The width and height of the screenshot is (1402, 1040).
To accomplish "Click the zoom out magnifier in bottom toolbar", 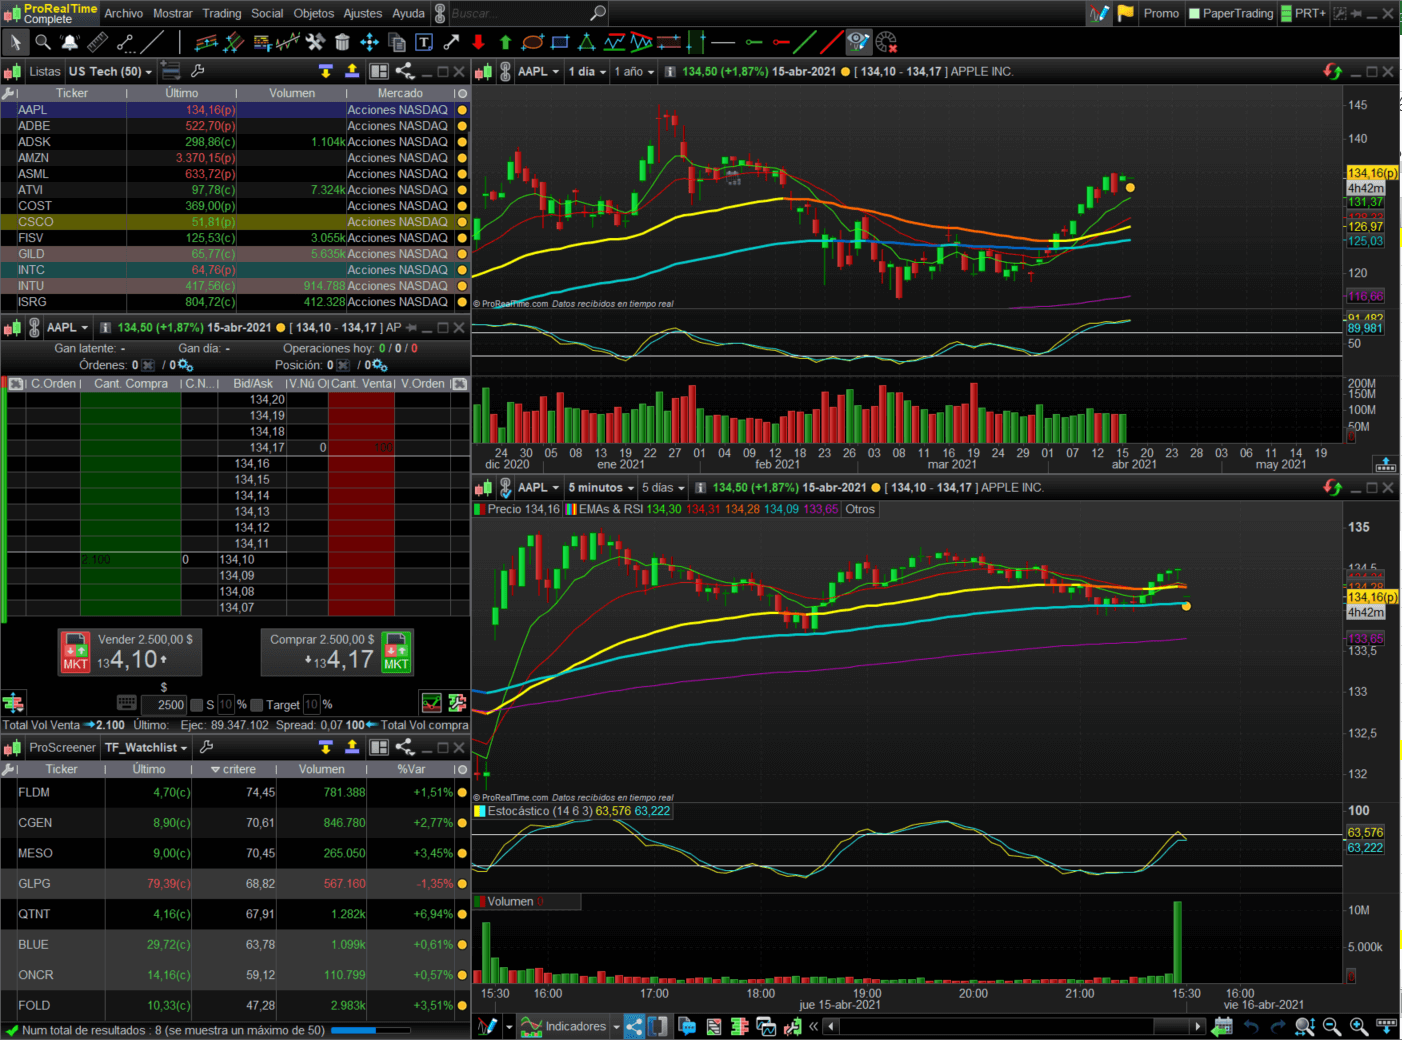I will point(1332,1026).
